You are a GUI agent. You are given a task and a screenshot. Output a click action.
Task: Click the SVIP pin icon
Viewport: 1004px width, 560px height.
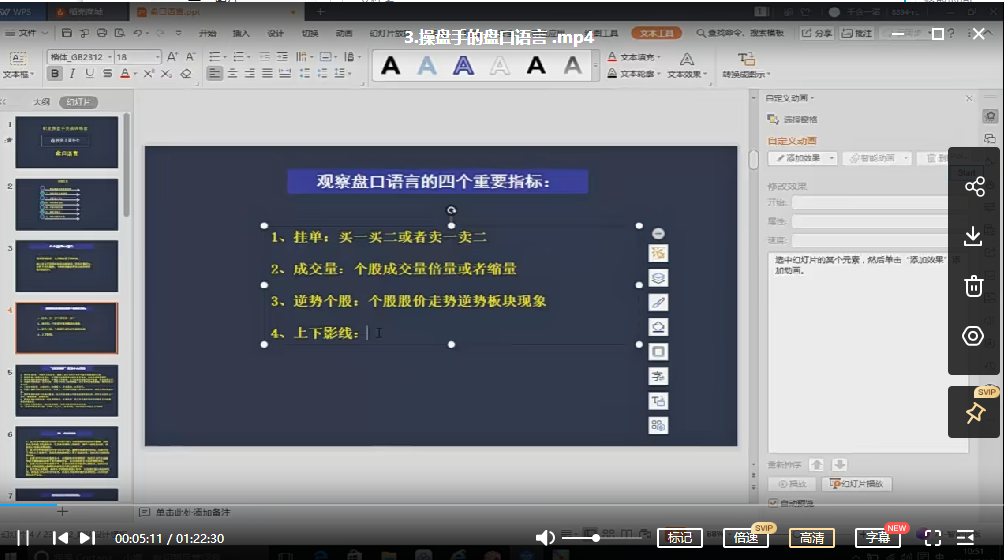point(975,413)
